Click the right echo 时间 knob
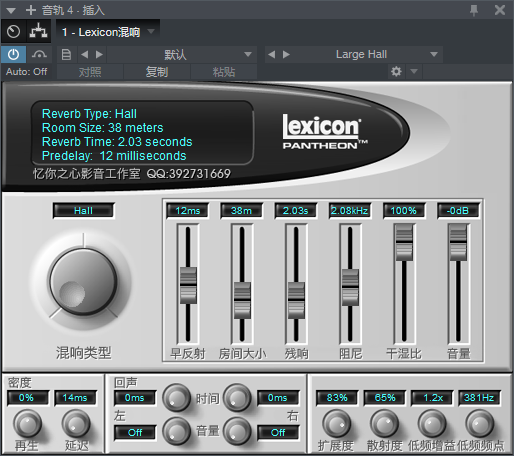Image resolution: width=514 pixels, height=456 pixels. coord(237,398)
